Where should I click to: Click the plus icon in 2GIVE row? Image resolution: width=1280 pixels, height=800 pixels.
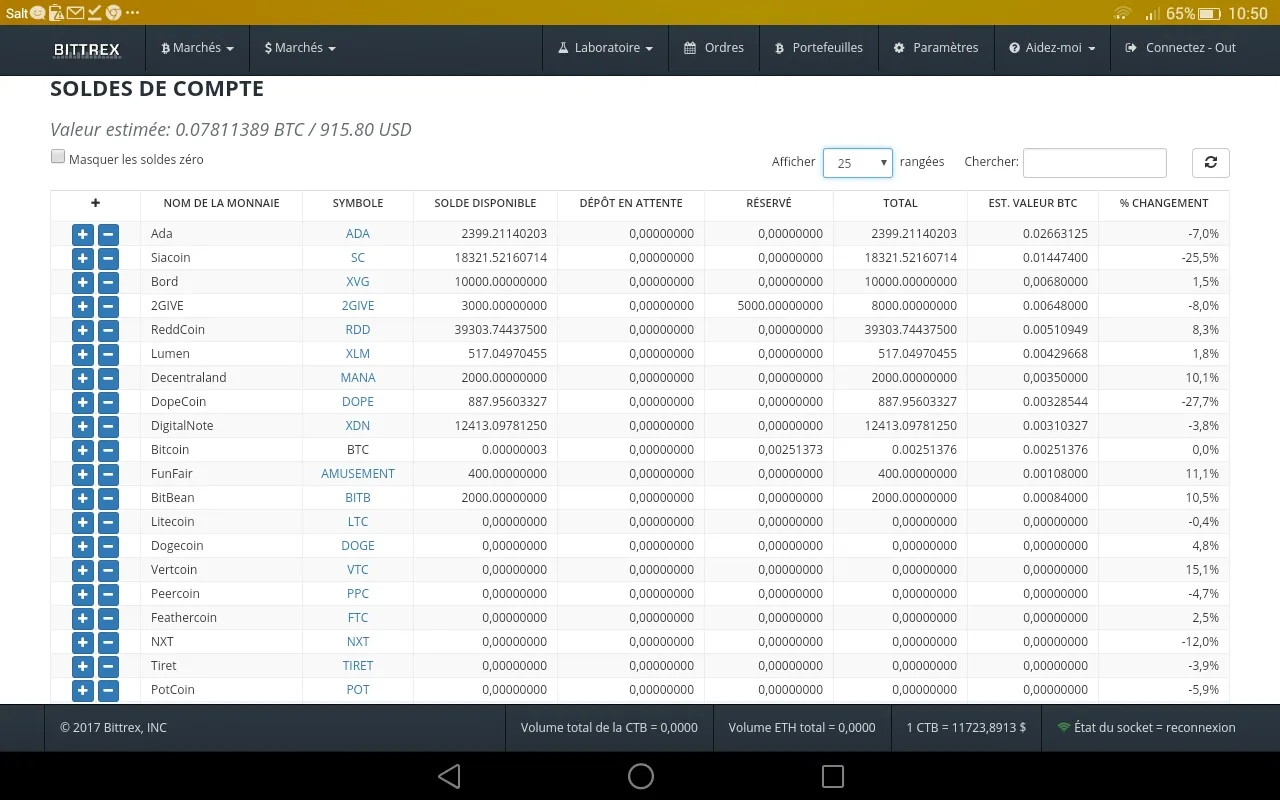coord(83,306)
